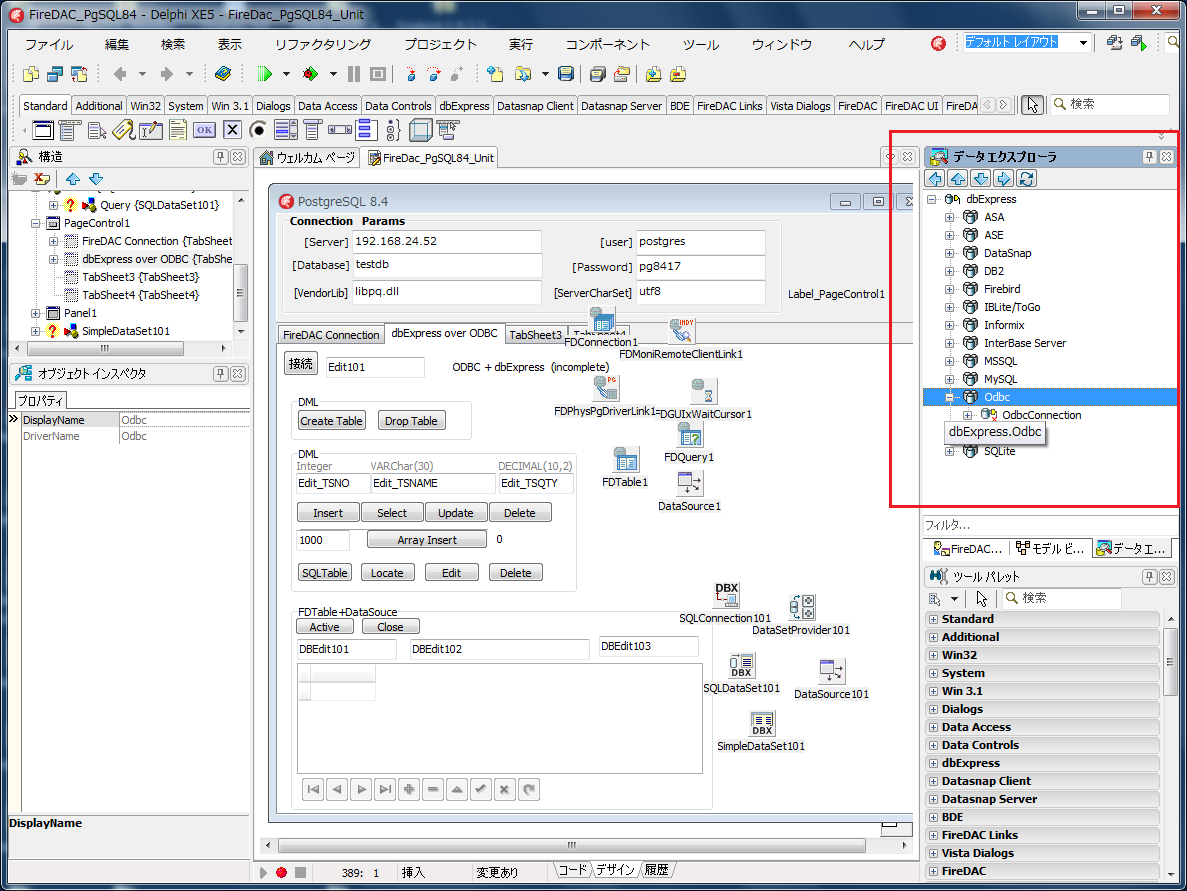Image resolution: width=1187 pixels, height=891 pixels.
Task: Click the Array Insert button
Action: (x=427, y=540)
